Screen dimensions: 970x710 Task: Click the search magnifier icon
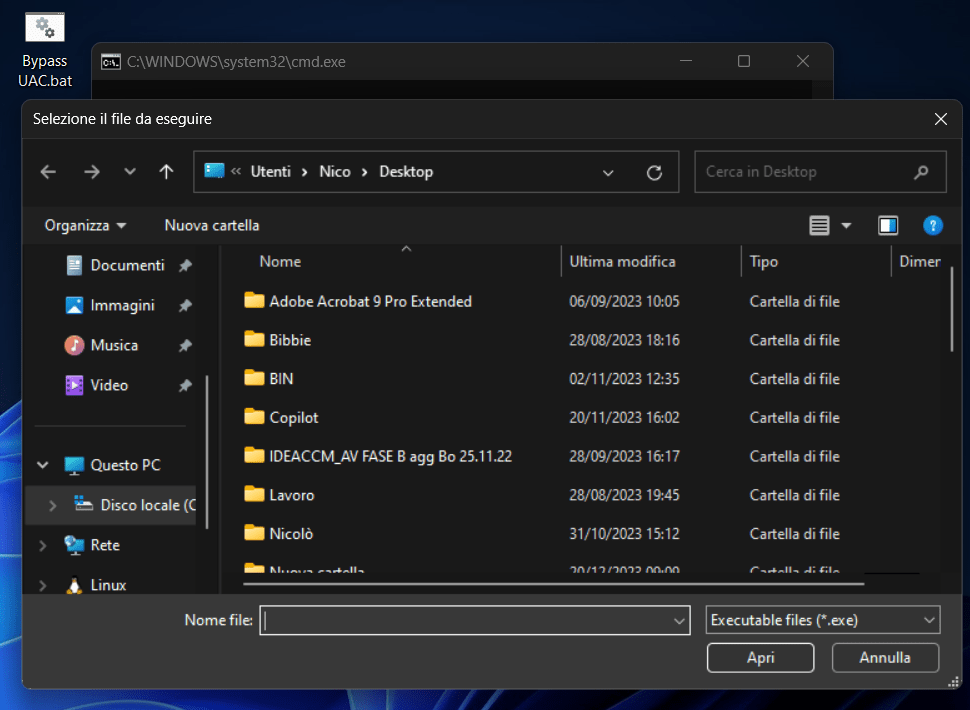click(x=921, y=172)
